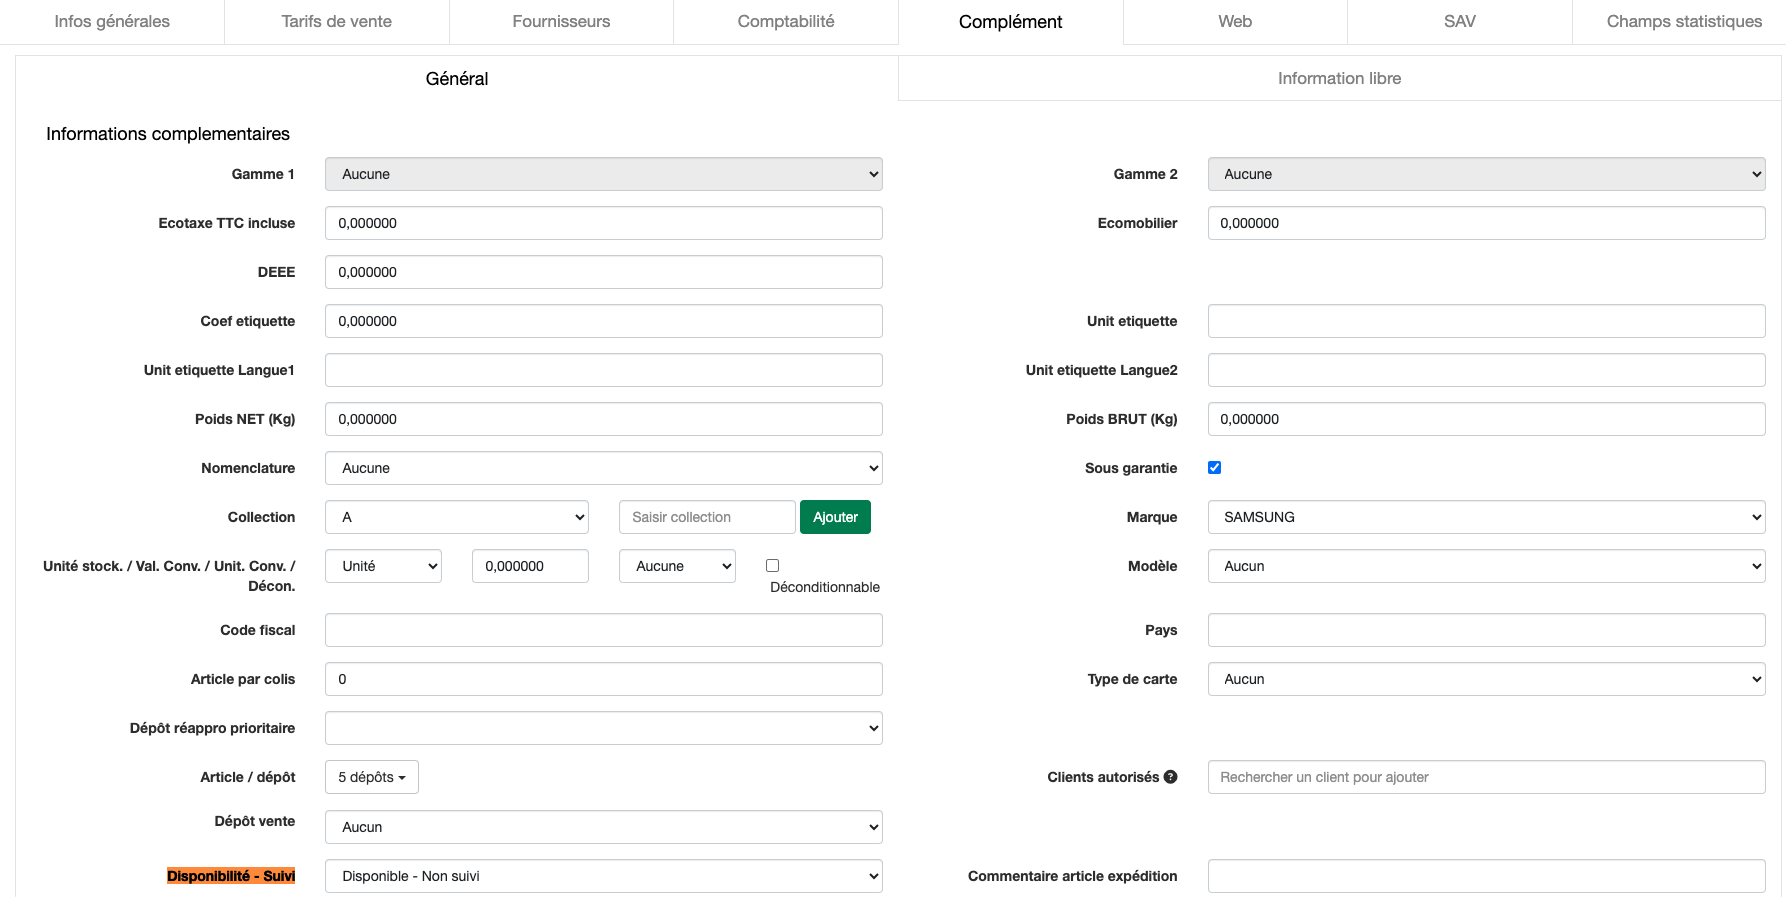Open the Collection dropdown showing A
Screen dimensions: 1786x897
tap(456, 517)
